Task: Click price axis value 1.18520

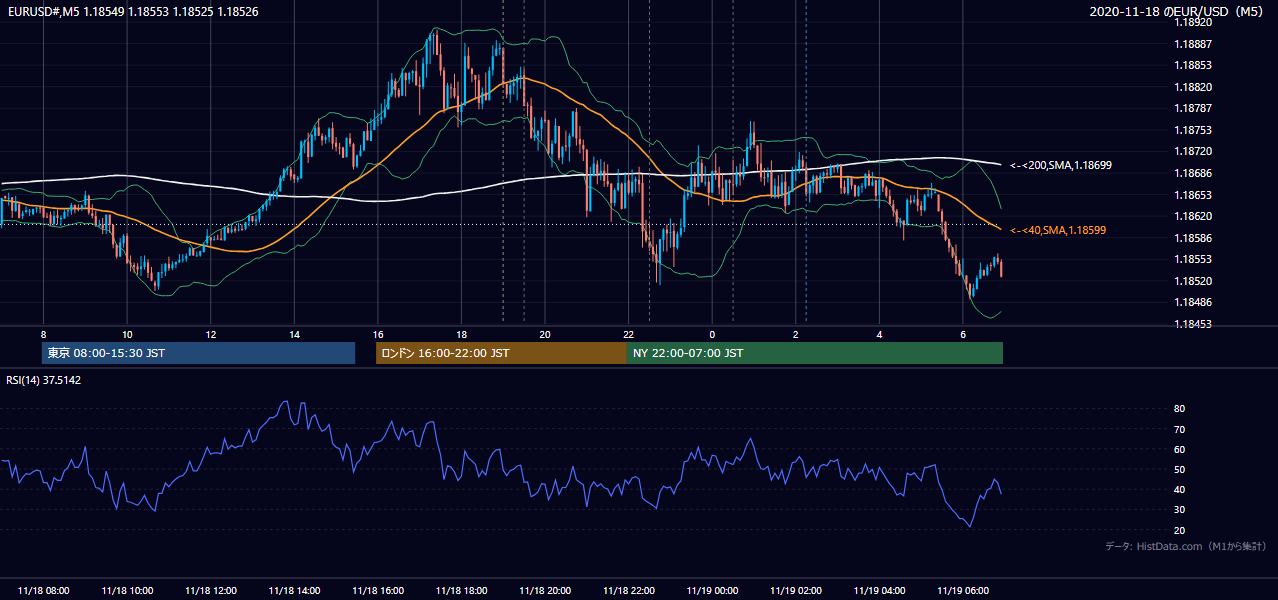Action: (x=1193, y=281)
